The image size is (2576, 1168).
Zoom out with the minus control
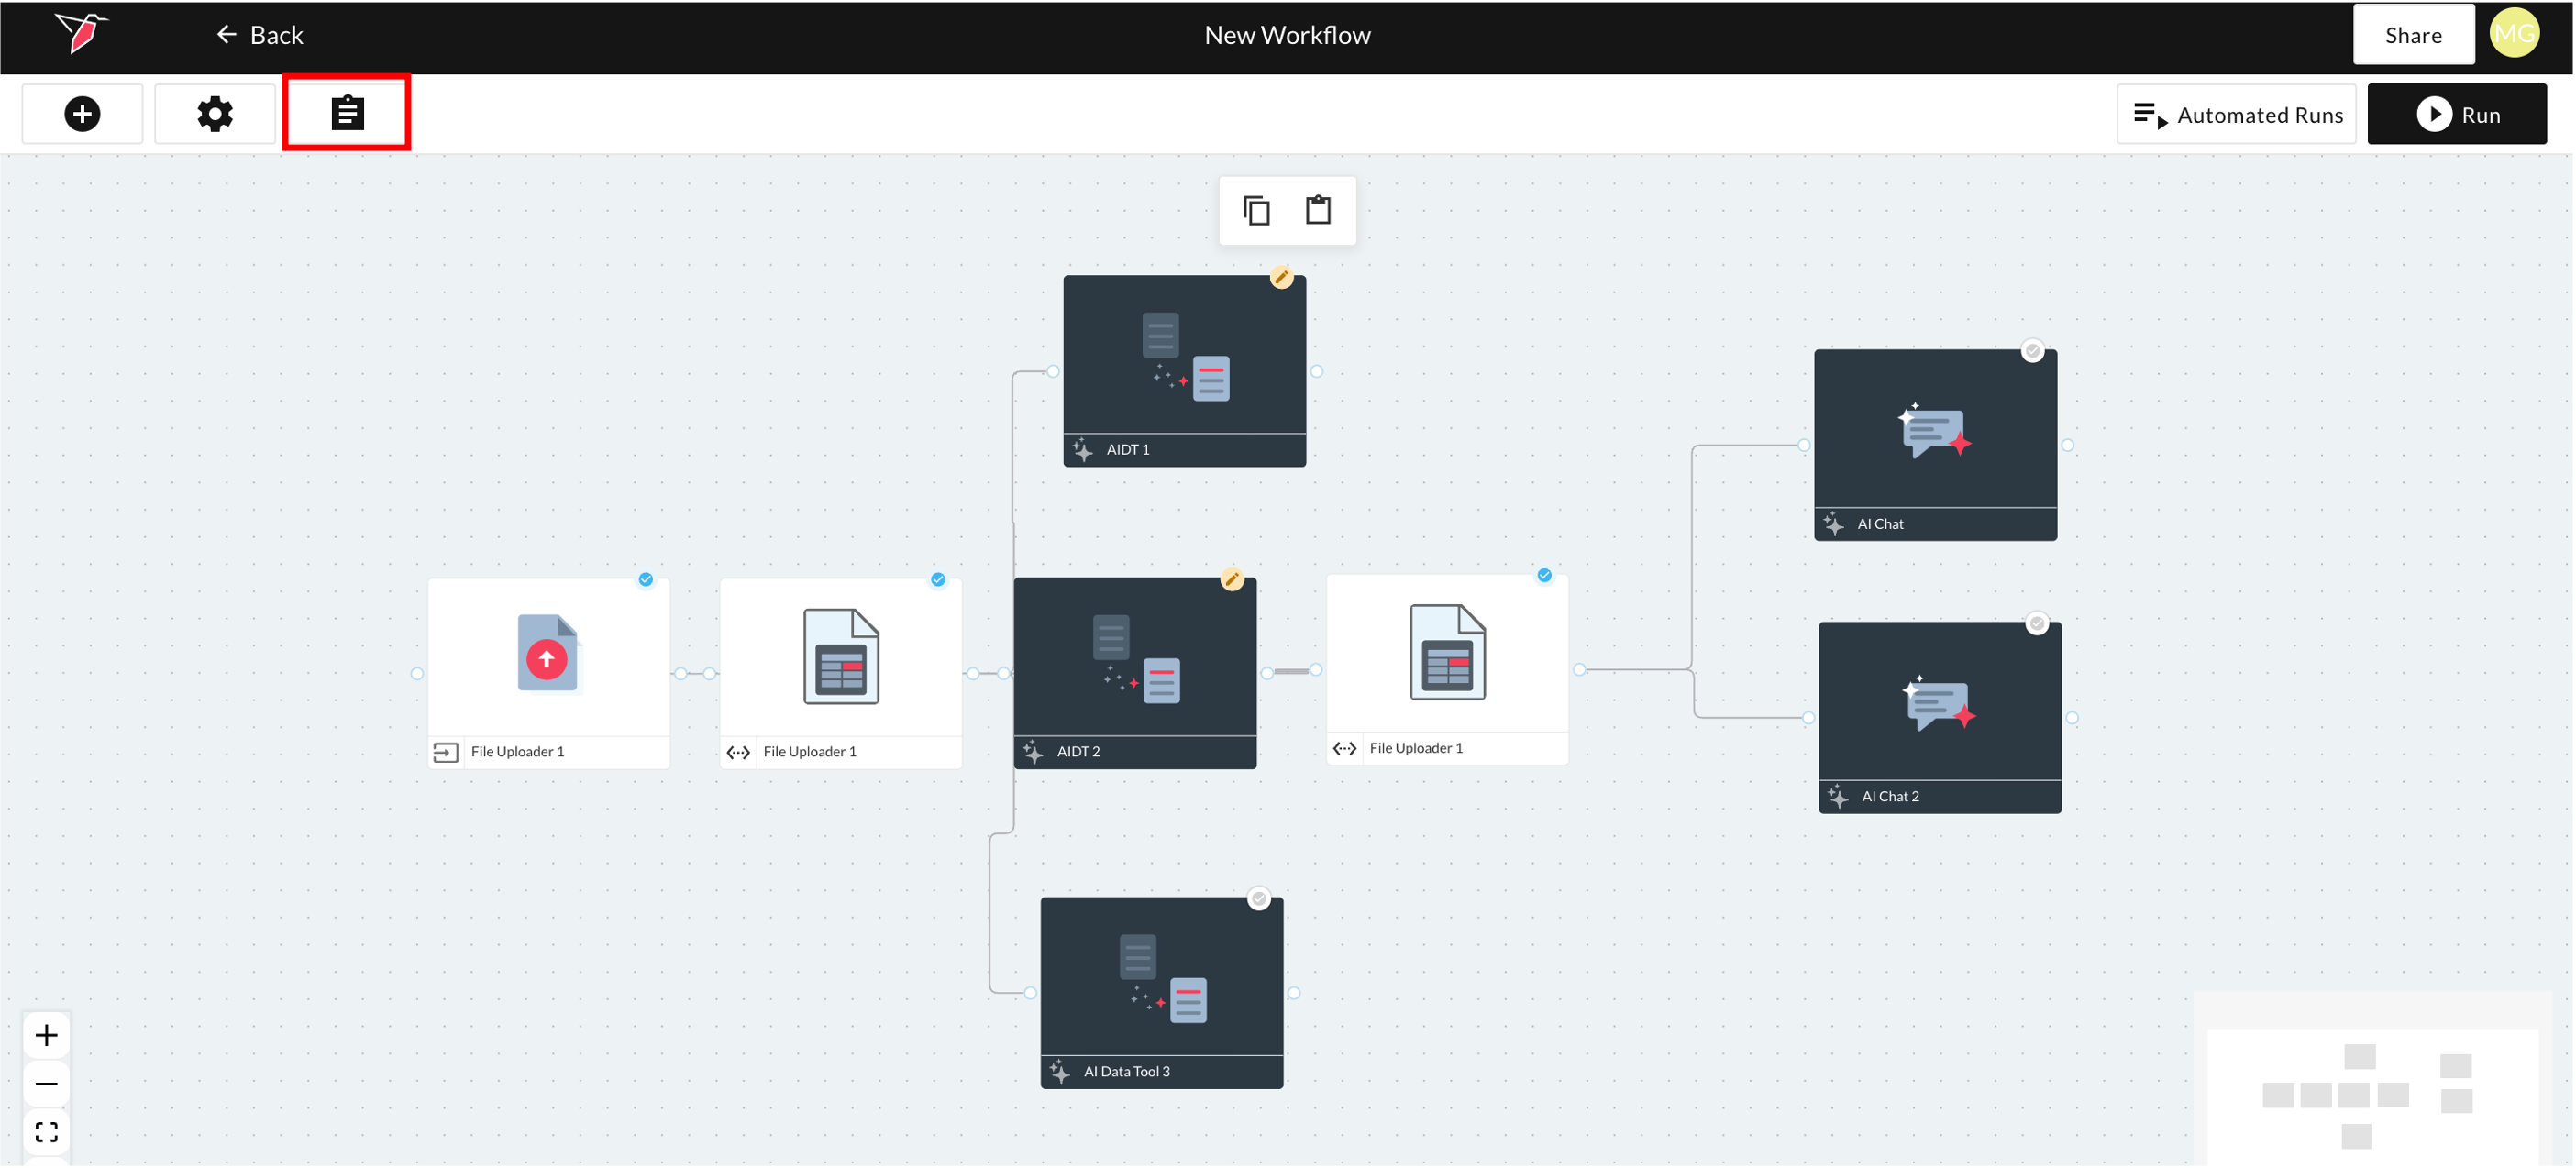(x=46, y=1084)
